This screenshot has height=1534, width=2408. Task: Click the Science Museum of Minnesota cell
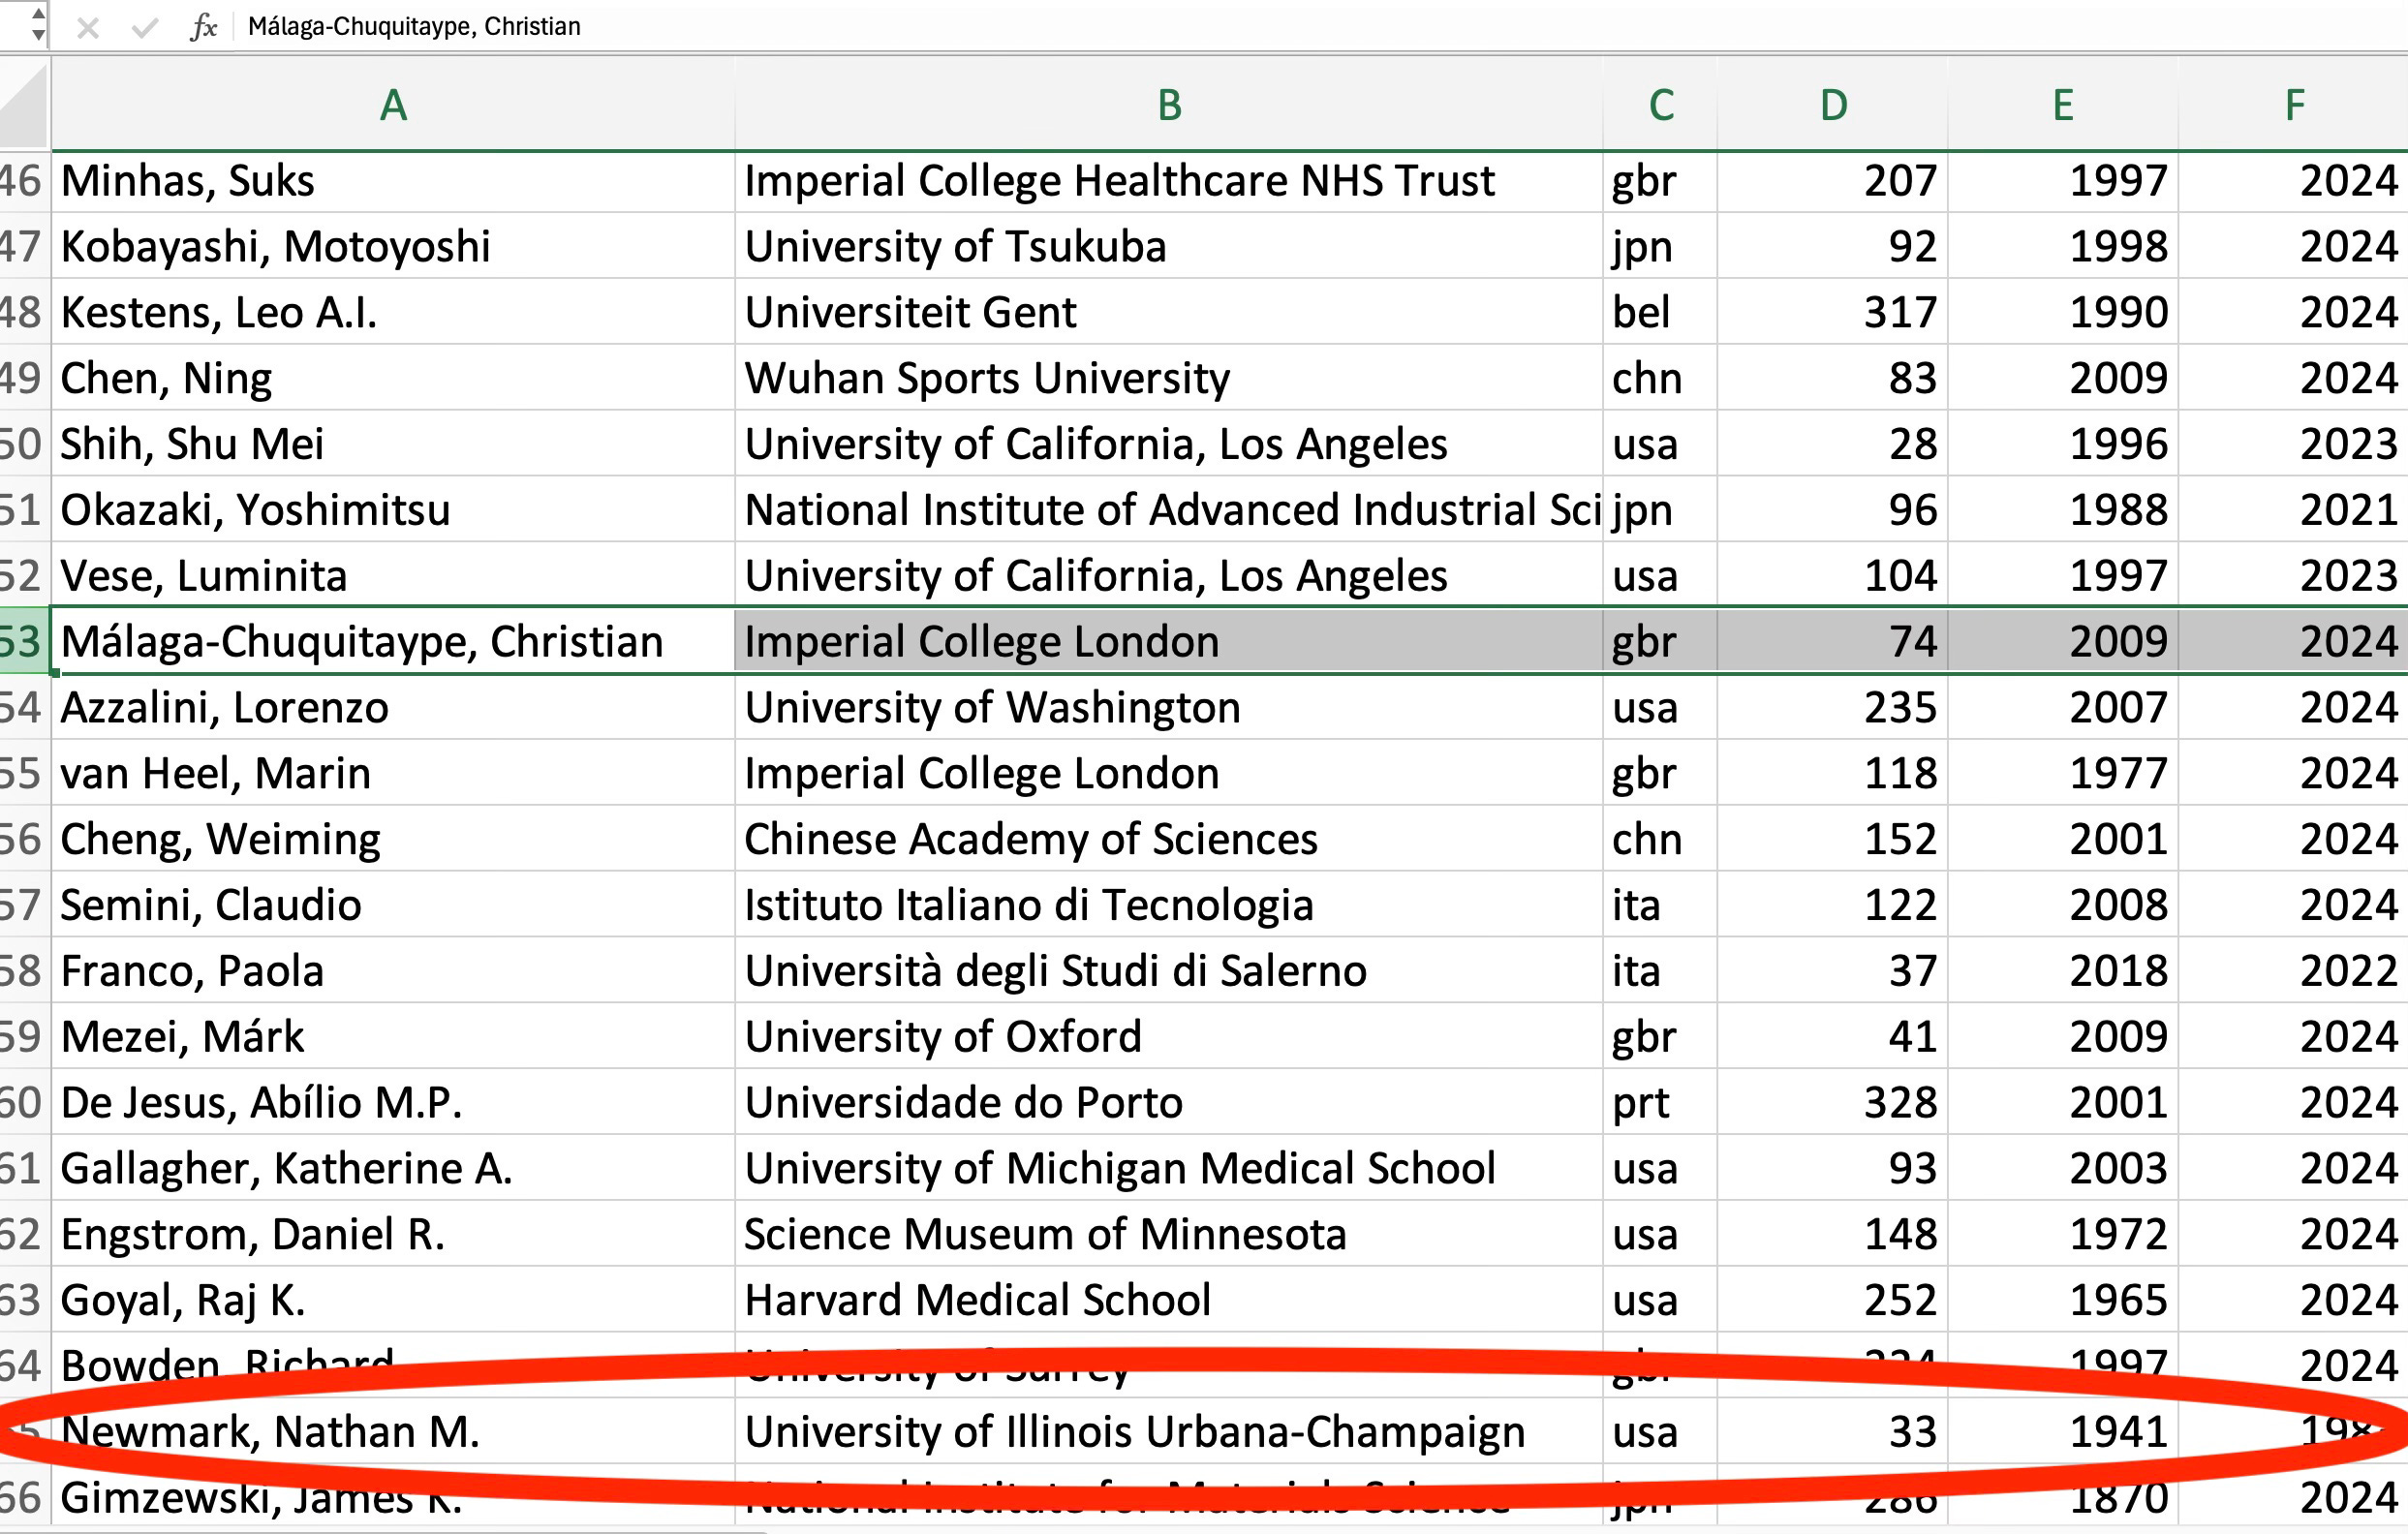[1045, 1234]
